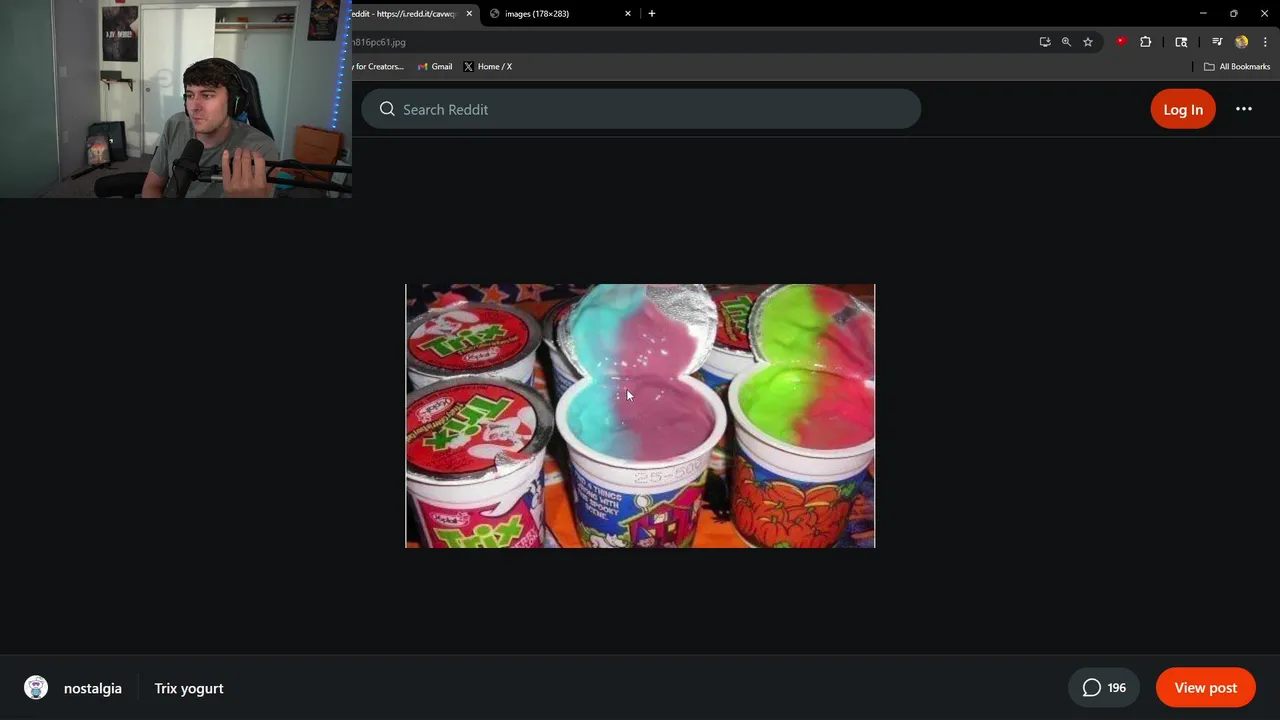Click the Log In button
This screenshot has width=1280, height=720.
click(x=1183, y=109)
